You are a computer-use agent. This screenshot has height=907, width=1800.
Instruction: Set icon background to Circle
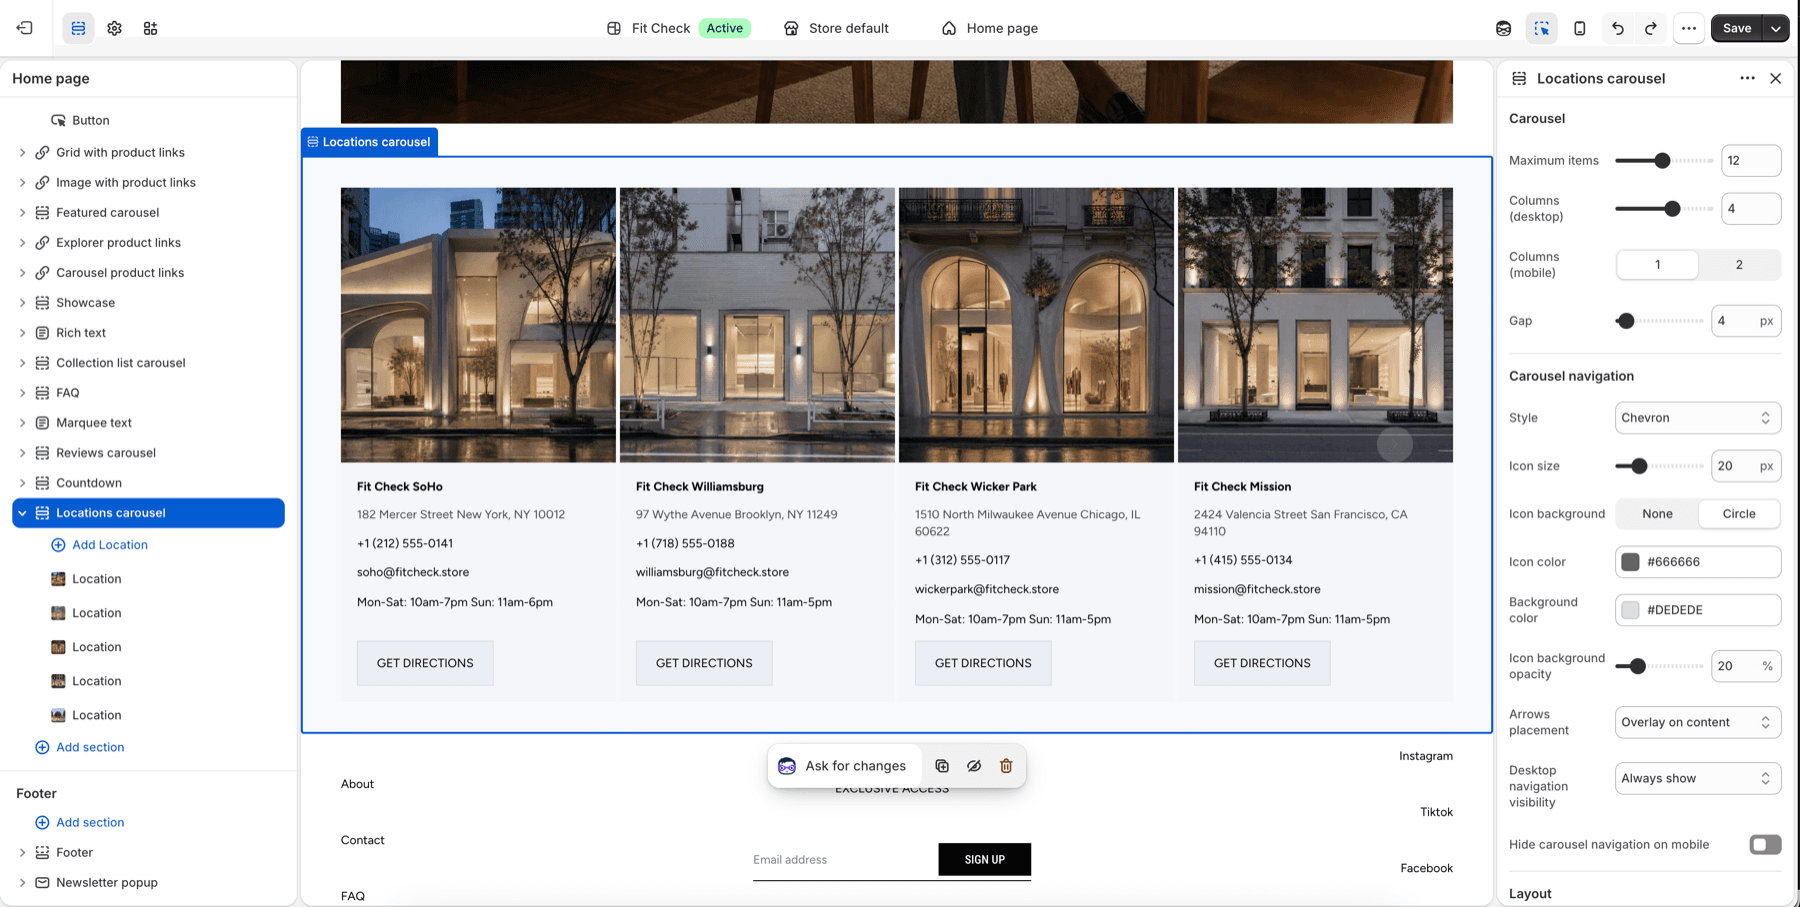[x=1739, y=514]
